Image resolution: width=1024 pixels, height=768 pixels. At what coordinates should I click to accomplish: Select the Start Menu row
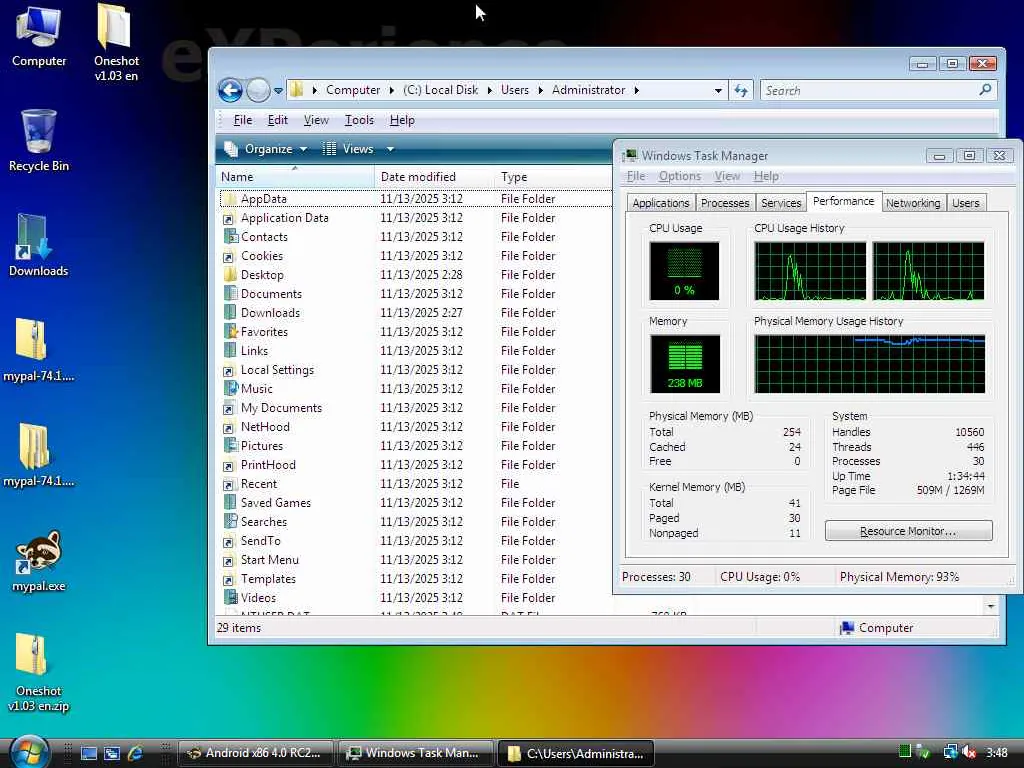415,560
